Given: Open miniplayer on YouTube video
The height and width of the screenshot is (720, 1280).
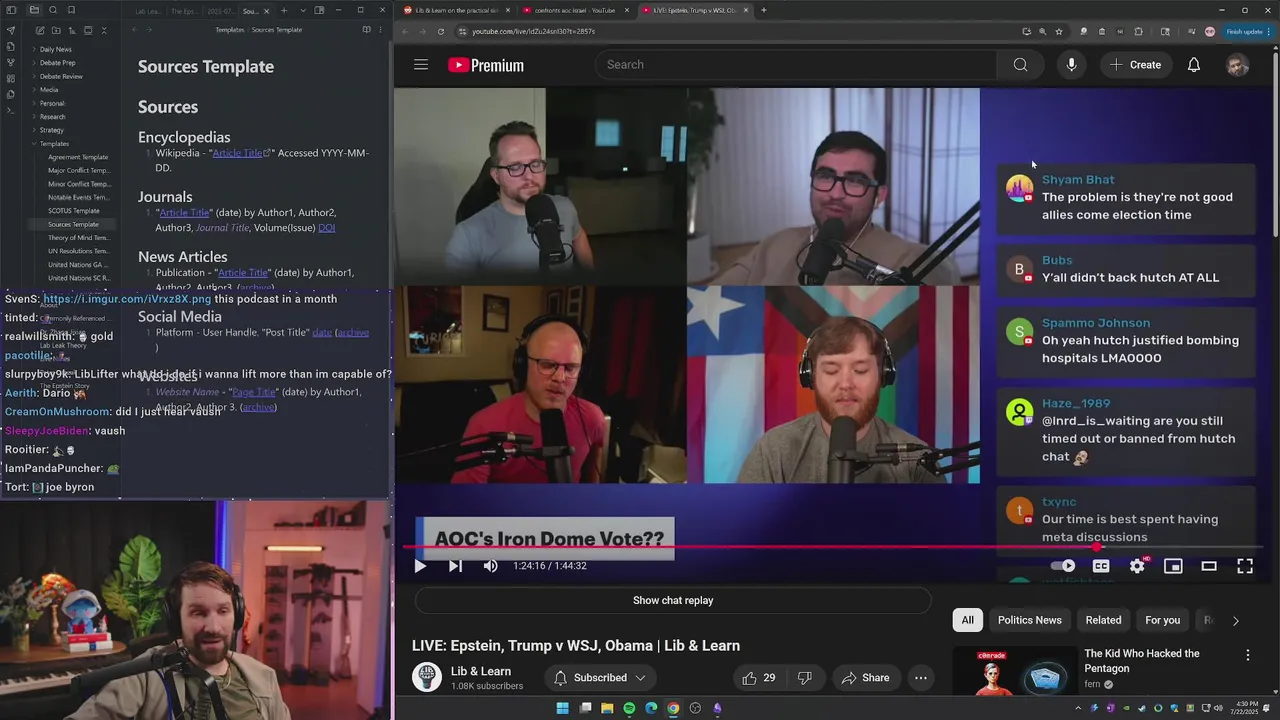Looking at the screenshot, I should coord(1173,566).
